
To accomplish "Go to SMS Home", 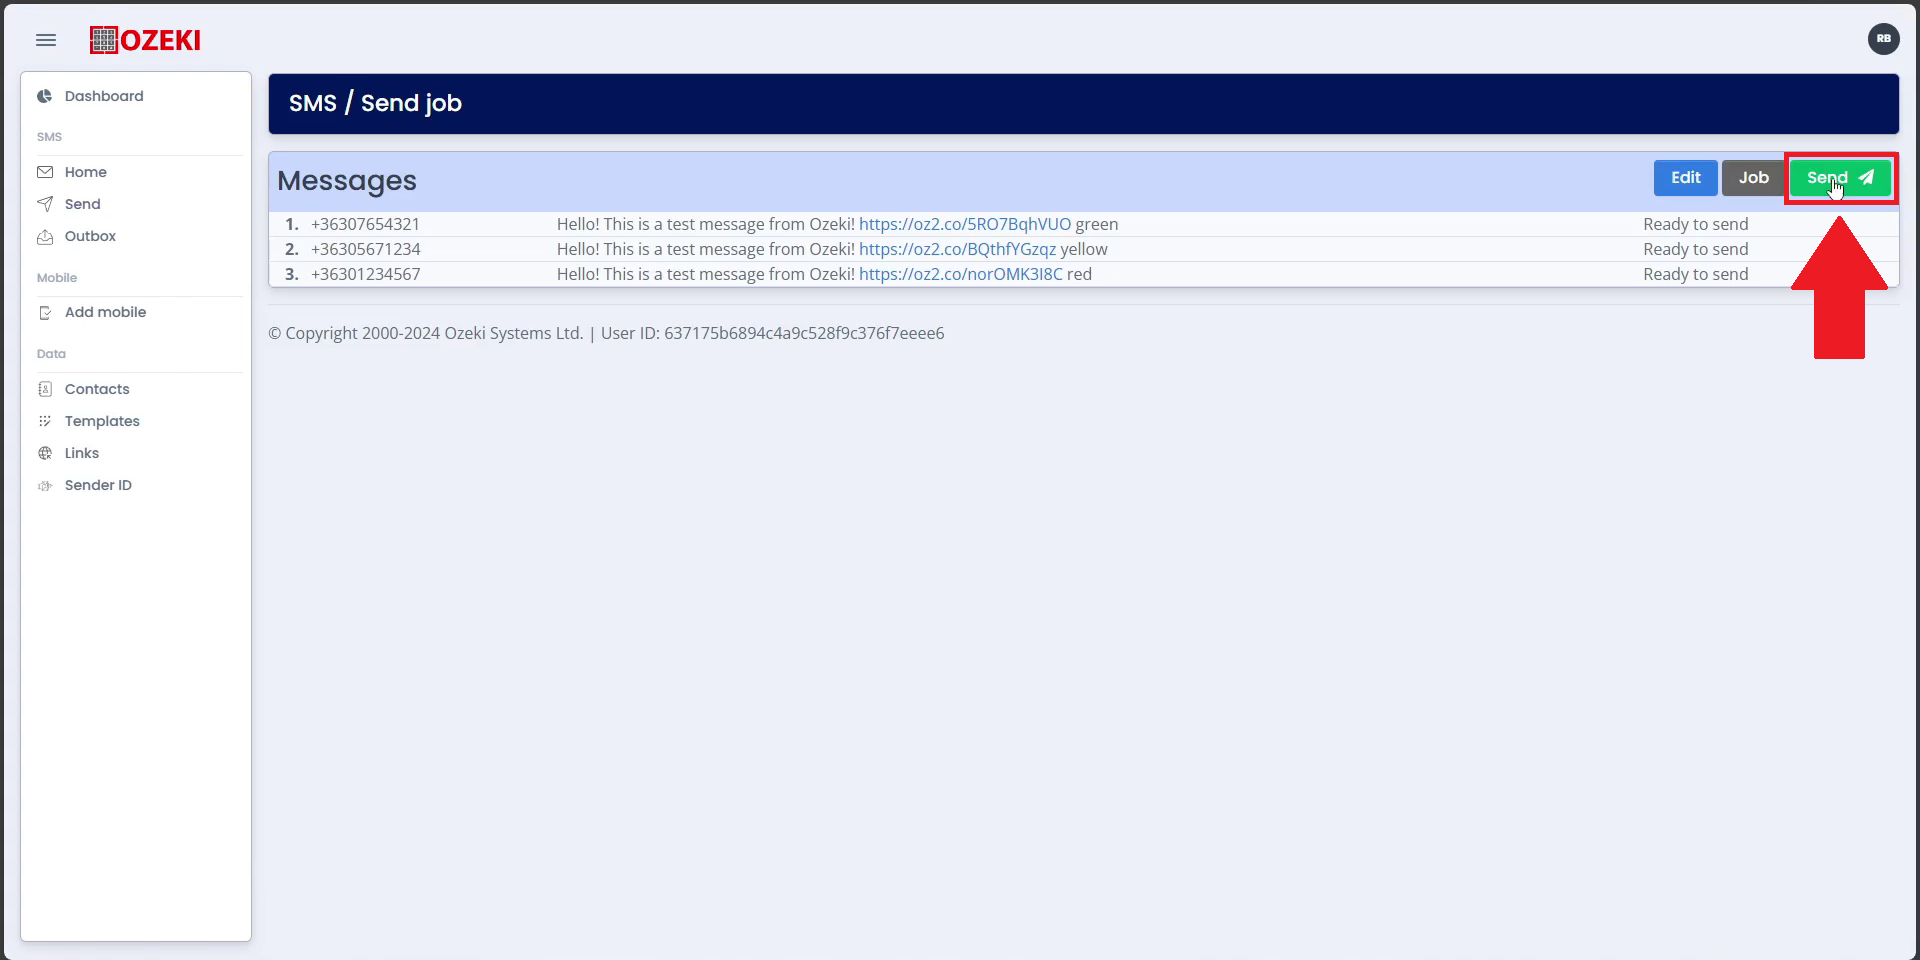I will (86, 172).
